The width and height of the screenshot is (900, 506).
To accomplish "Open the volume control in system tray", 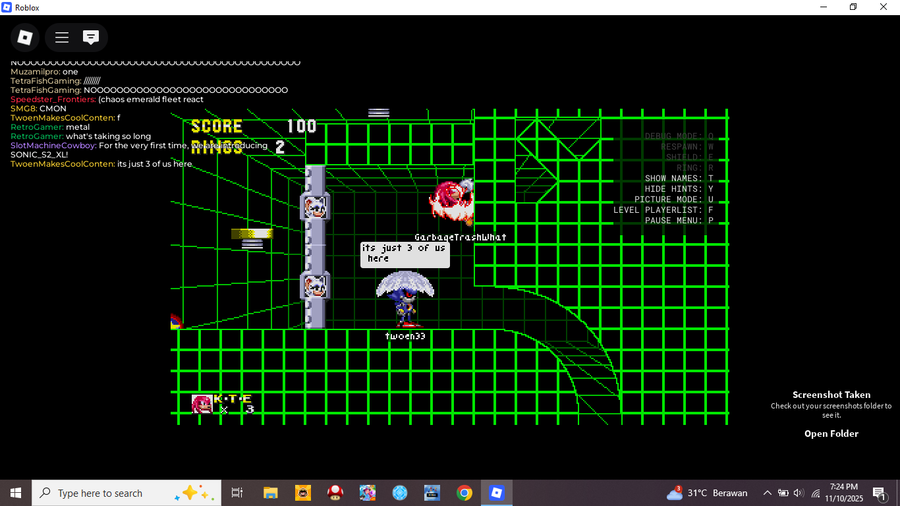I will tap(798, 493).
